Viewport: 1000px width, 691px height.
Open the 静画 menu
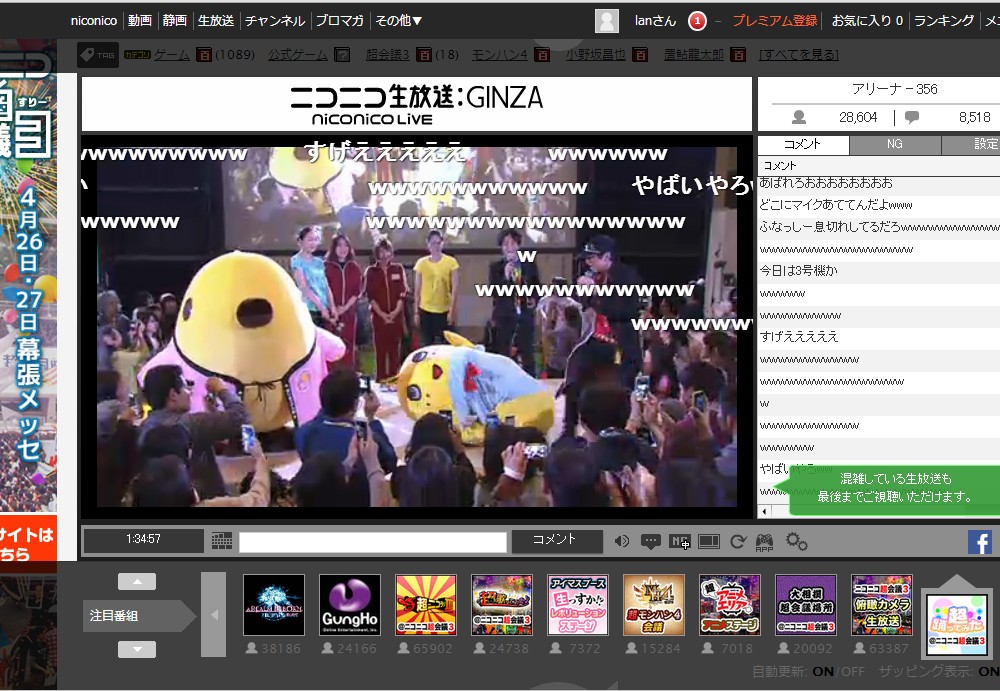(x=174, y=20)
